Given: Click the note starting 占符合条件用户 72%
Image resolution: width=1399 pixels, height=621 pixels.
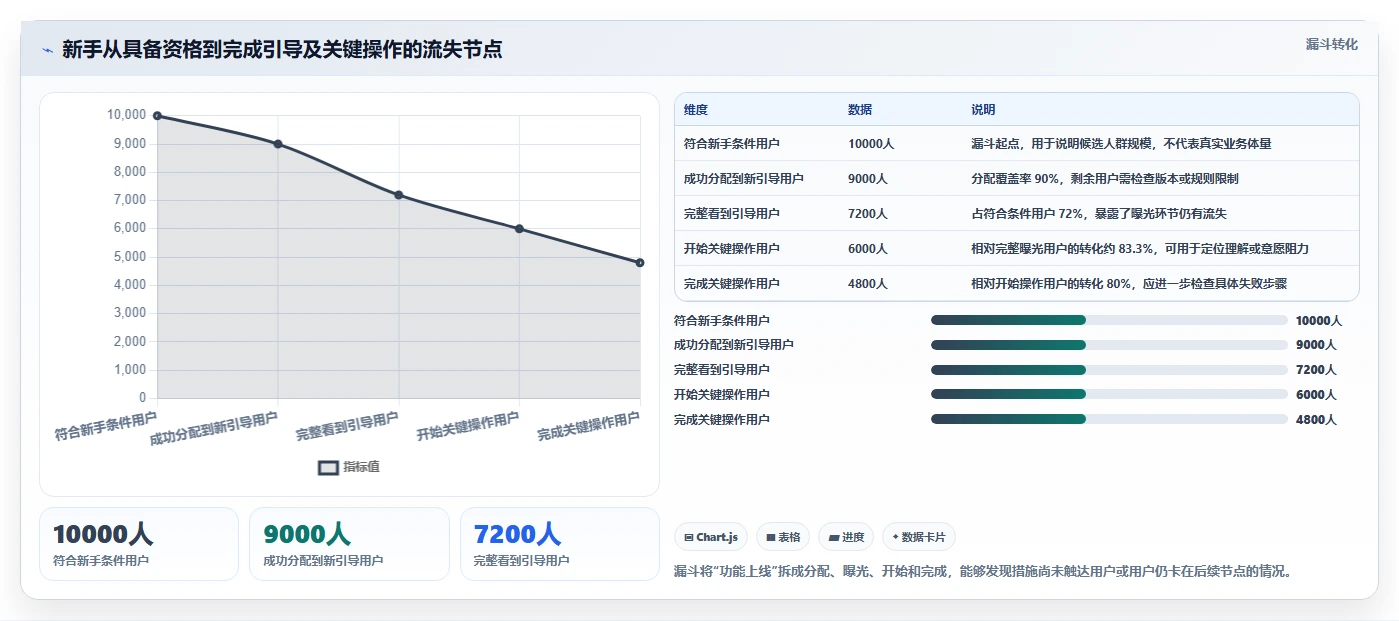Looking at the screenshot, I should [x=1099, y=214].
